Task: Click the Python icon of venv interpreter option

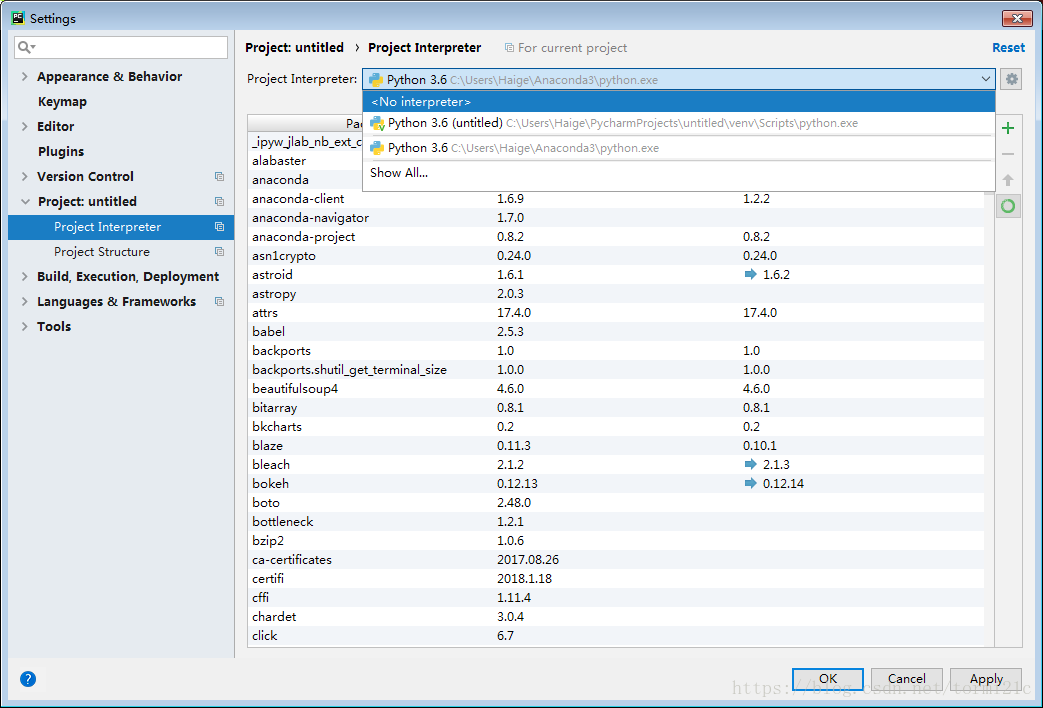Action: (x=377, y=123)
